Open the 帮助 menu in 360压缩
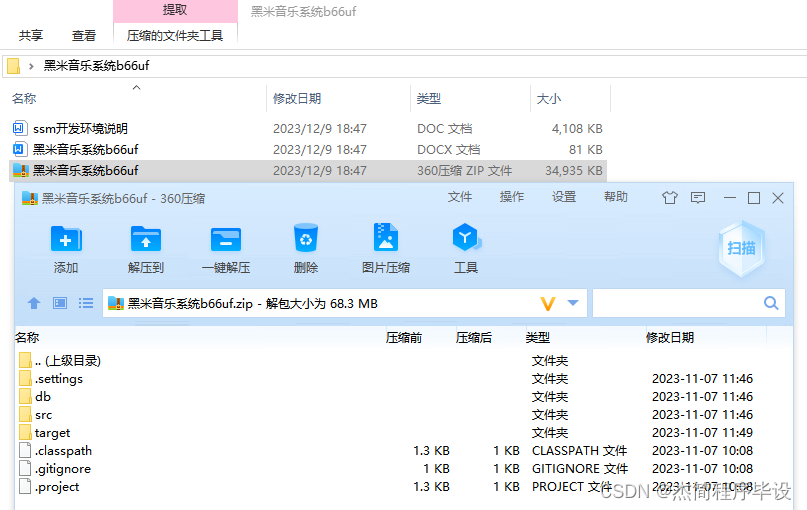Viewport: 807px width, 510px height. tap(616, 197)
